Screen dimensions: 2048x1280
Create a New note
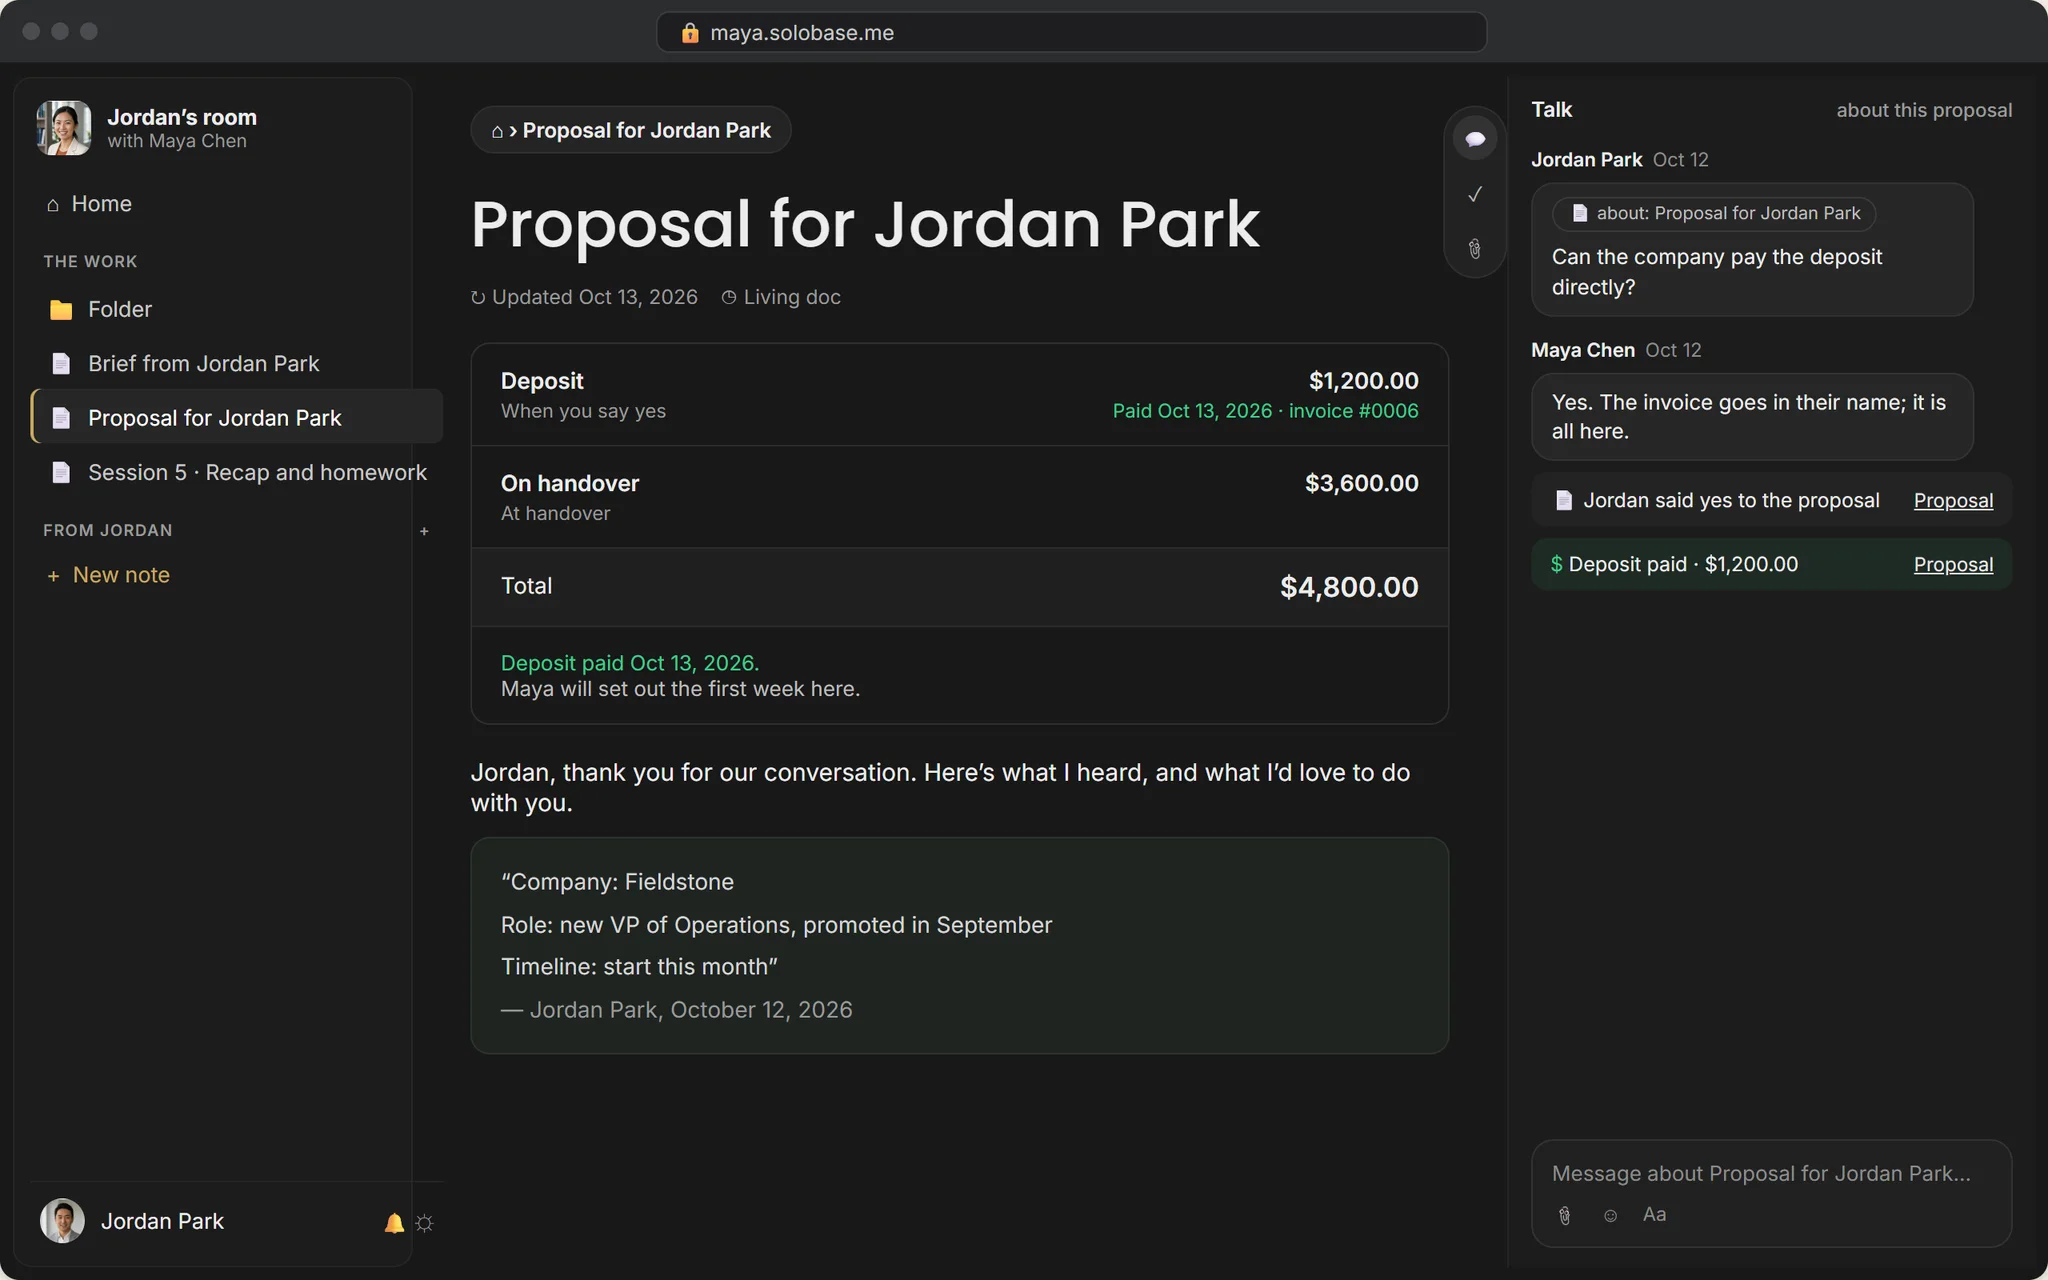pyautogui.click(x=108, y=575)
